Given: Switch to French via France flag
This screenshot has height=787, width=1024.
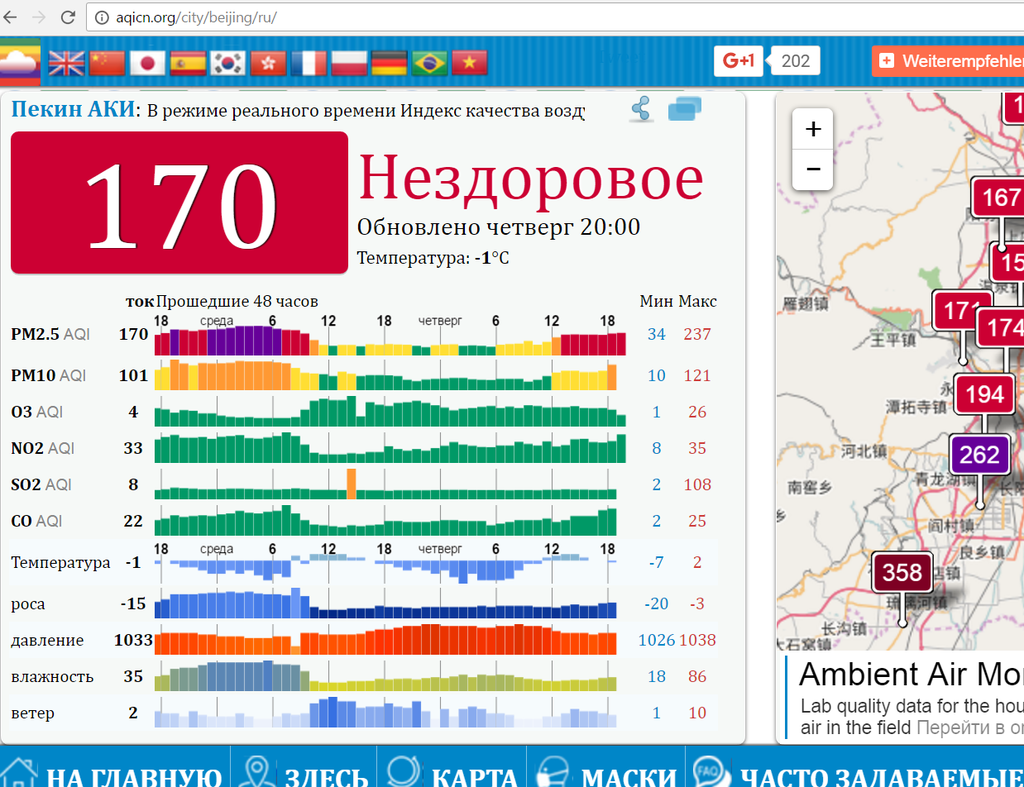Looking at the screenshot, I should click(309, 63).
